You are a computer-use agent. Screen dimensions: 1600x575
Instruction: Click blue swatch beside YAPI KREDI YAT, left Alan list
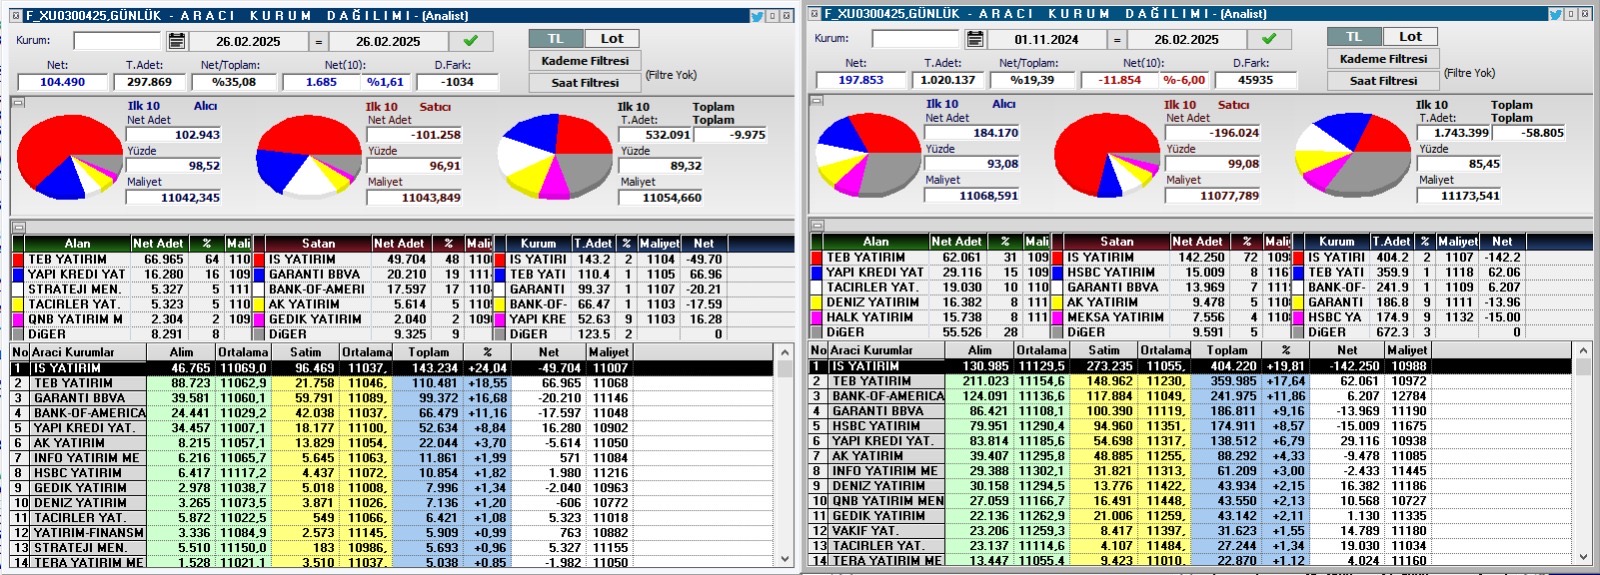(18, 274)
